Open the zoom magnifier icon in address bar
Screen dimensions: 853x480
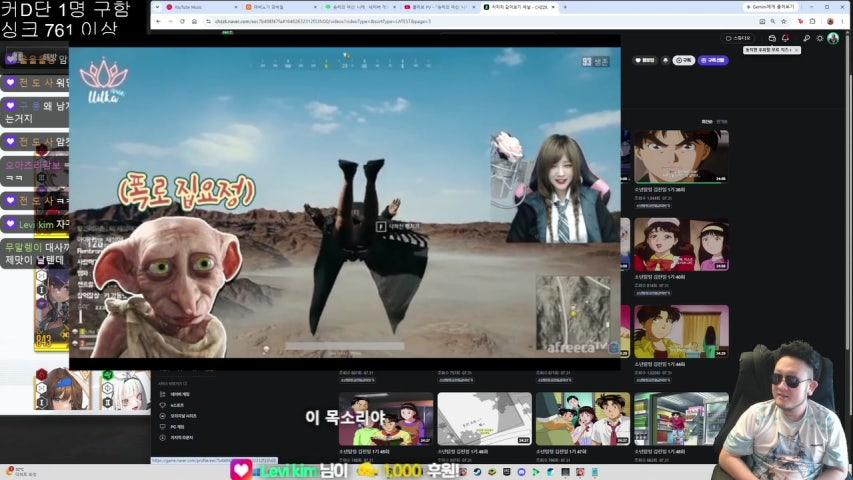coord(772,21)
